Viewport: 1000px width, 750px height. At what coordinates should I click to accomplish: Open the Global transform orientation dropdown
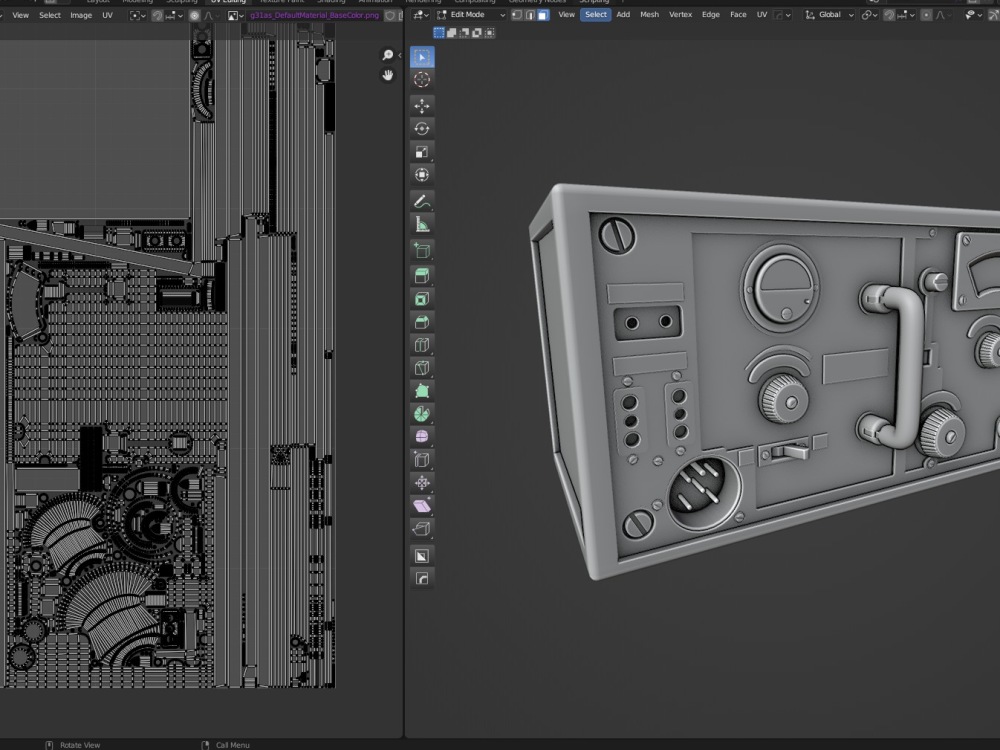click(x=830, y=14)
